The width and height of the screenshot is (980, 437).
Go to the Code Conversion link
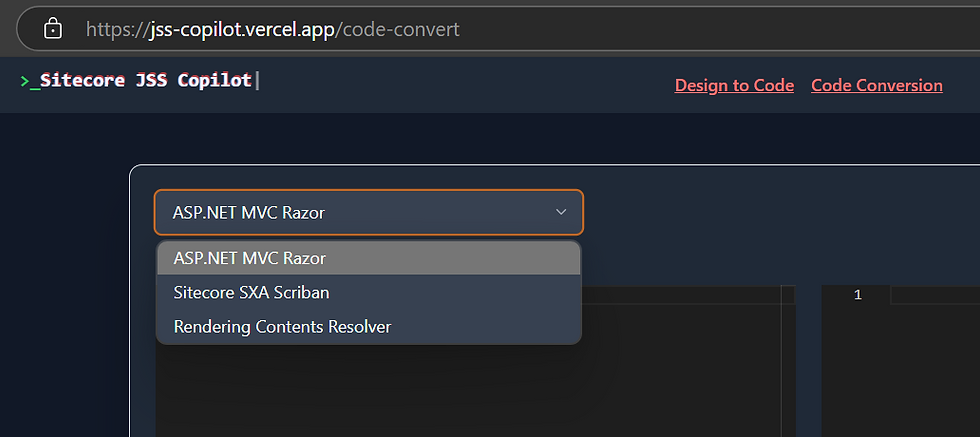pyautogui.click(x=877, y=85)
